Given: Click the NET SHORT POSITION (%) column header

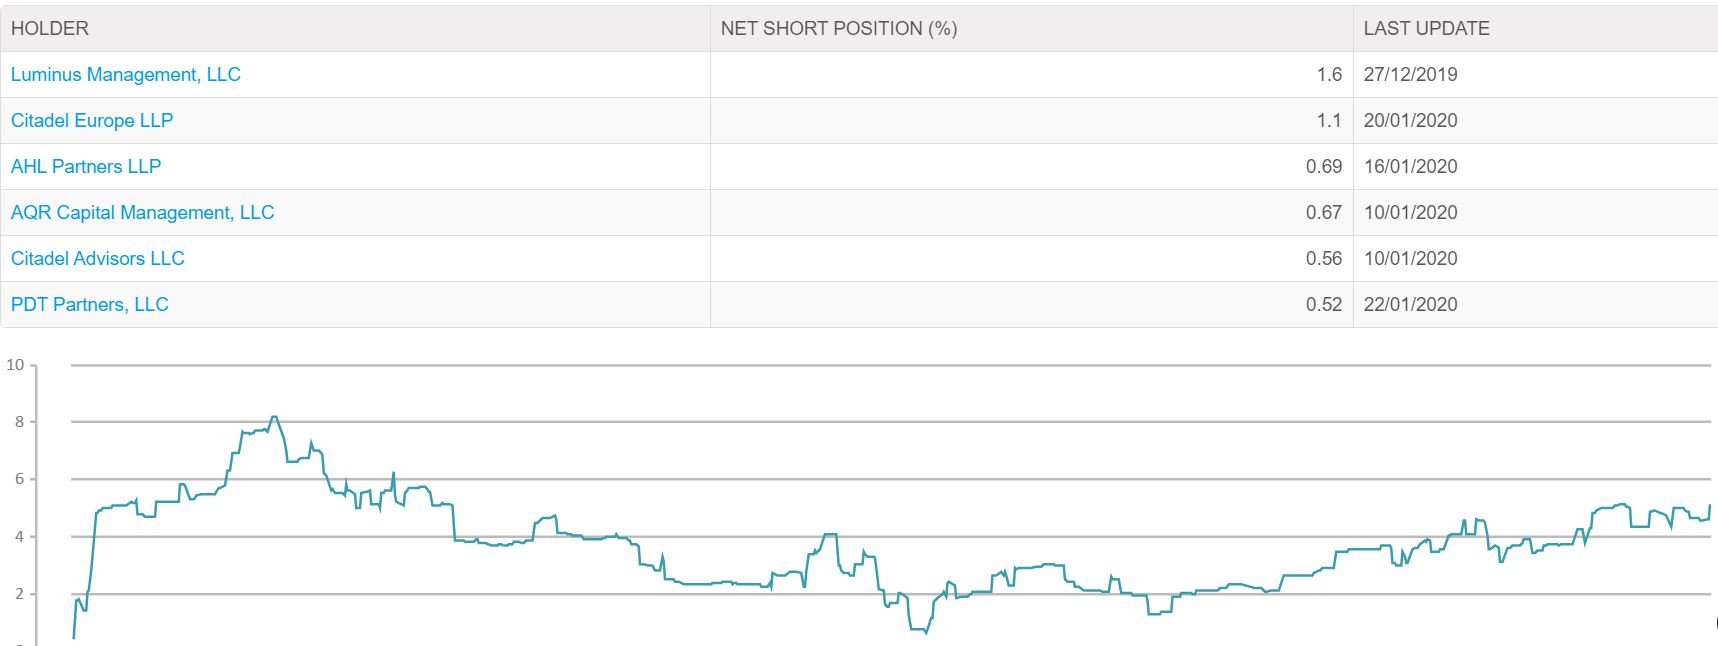Looking at the screenshot, I should pos(1031,28).
